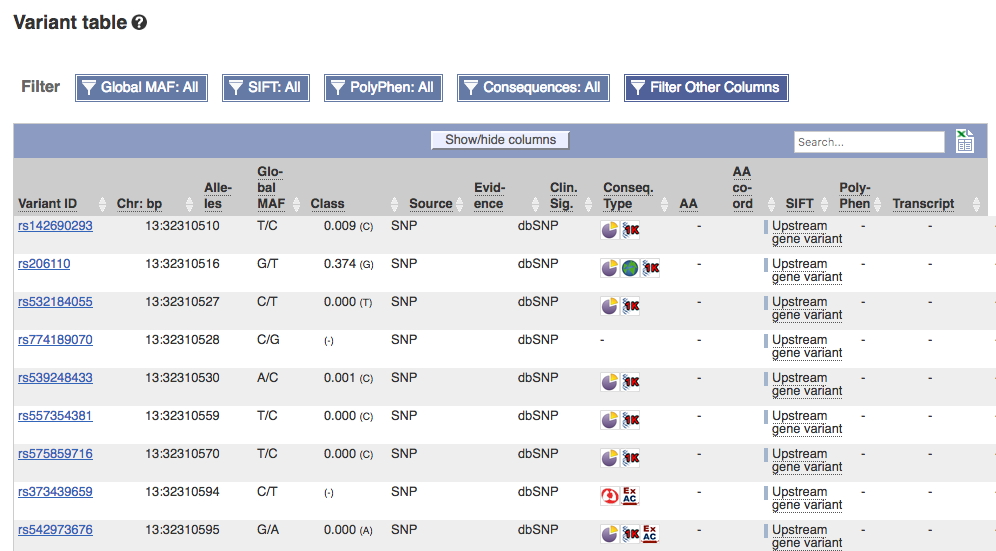Click the Show/hide columns button
This screenshot has width=996, height=551.
point(500,140)
